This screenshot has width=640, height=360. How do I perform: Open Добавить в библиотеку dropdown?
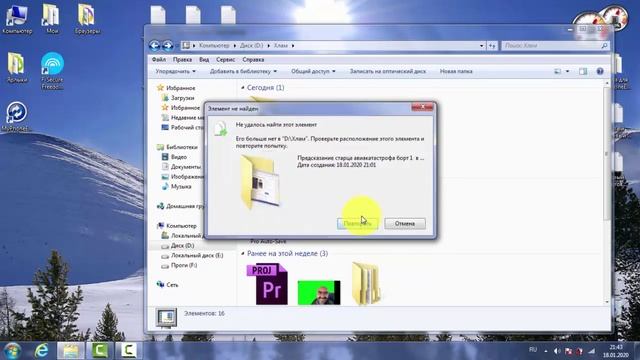243,71
